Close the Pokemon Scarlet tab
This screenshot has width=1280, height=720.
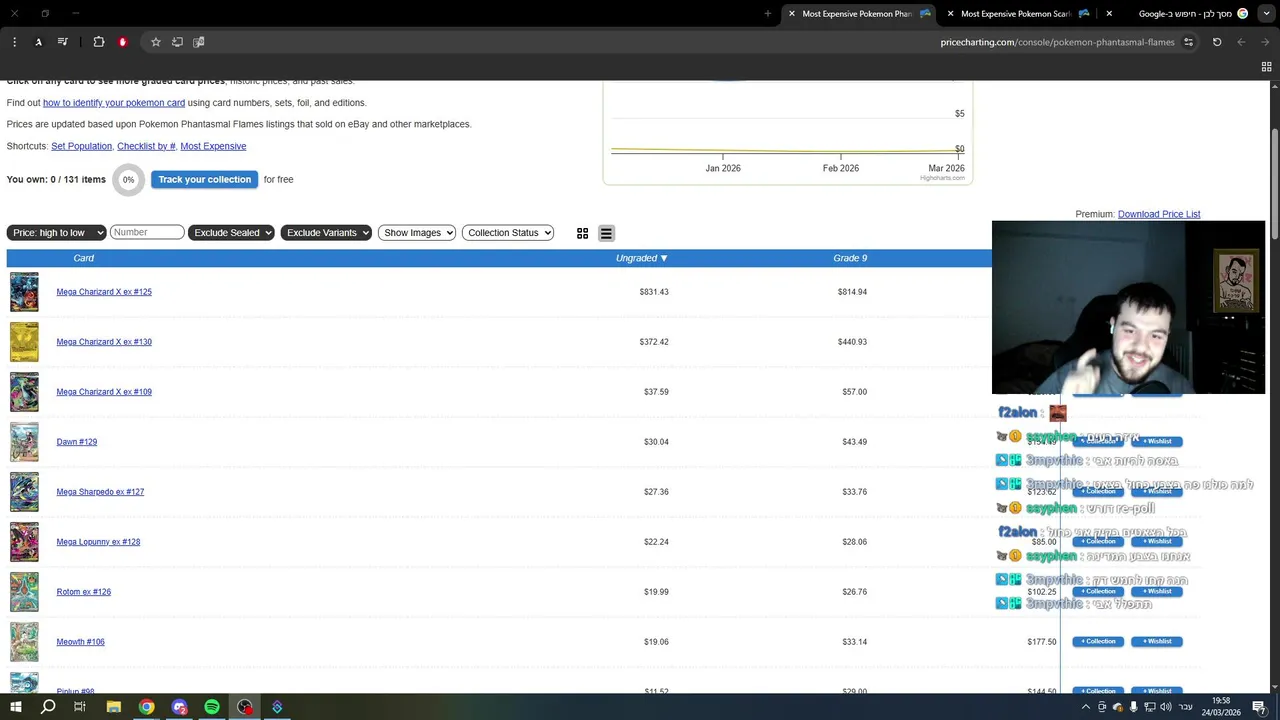[x=950, y=14]
